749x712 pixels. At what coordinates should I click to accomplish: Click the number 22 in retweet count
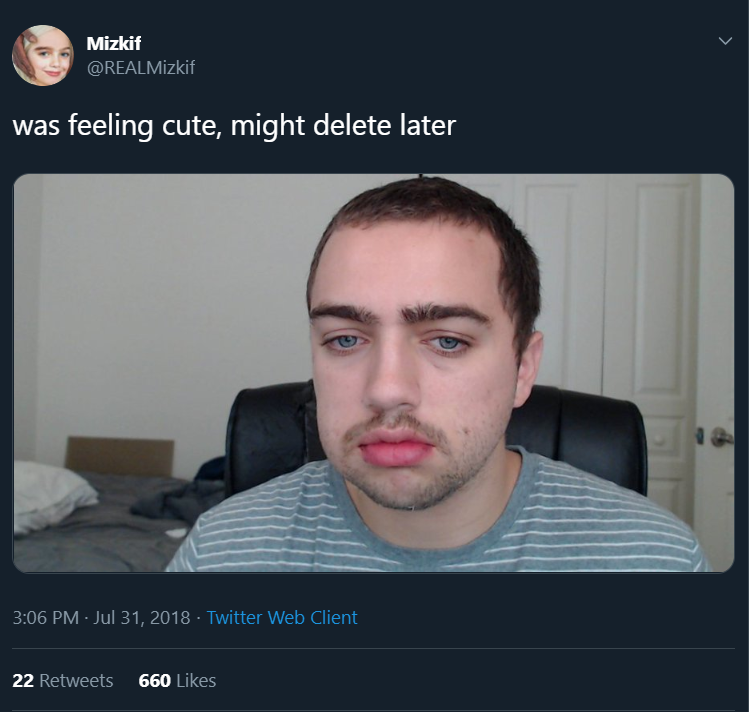(x=23, y=680)
